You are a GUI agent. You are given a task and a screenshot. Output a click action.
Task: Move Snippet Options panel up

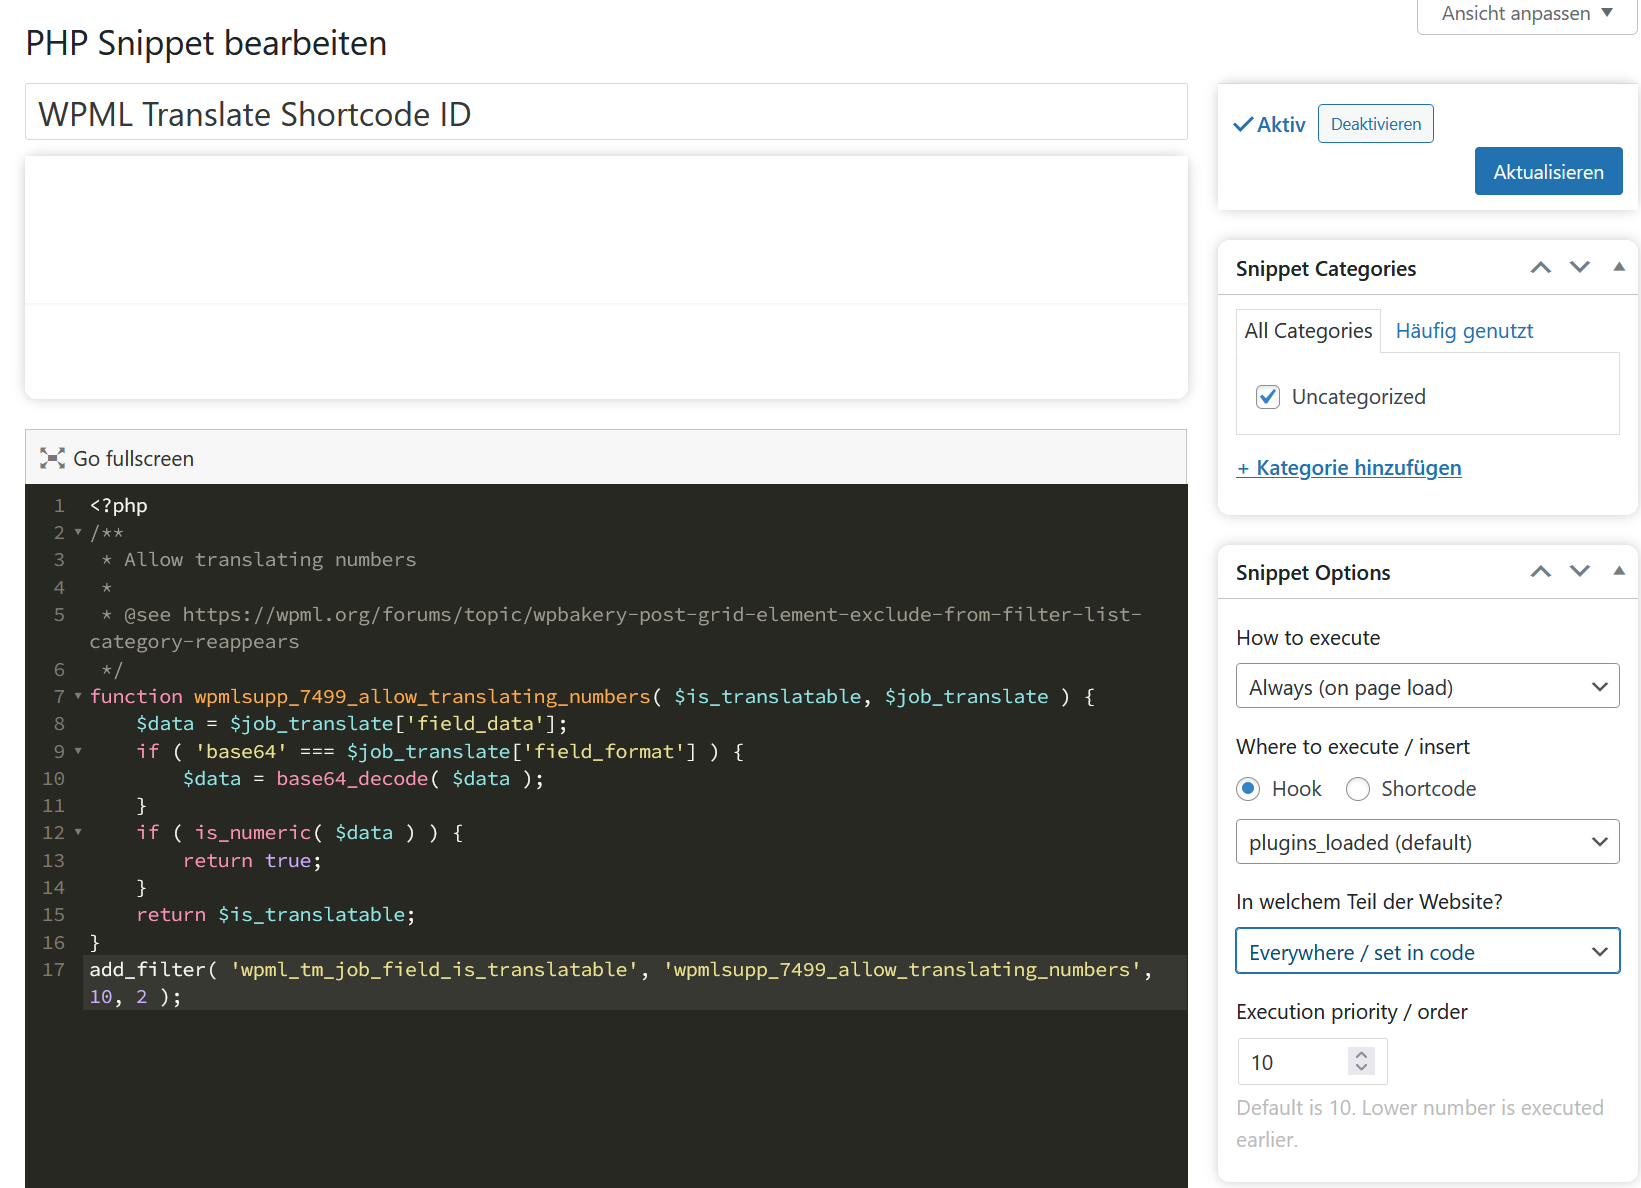click(x=1540, y=571)
